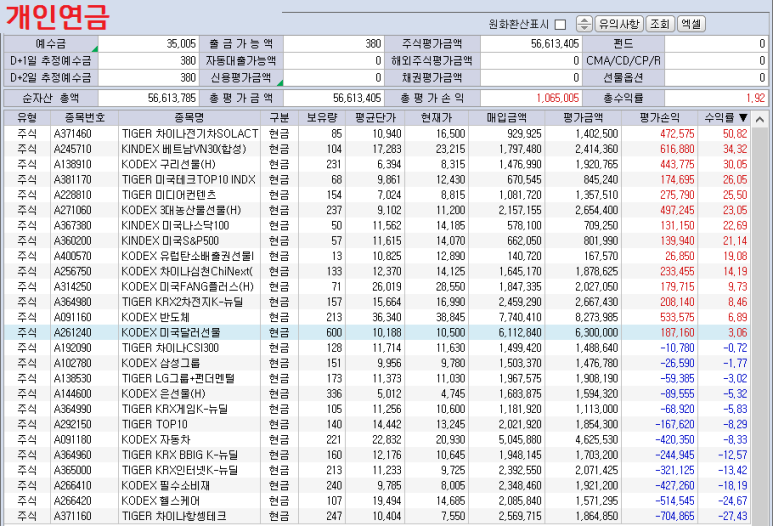Click the CMA/CD/CP/R label cell
This screenshot has height=526, width=773.
623,61
